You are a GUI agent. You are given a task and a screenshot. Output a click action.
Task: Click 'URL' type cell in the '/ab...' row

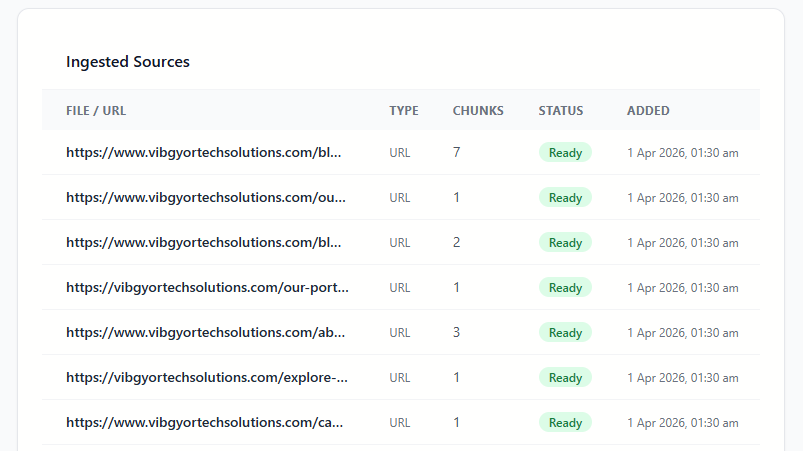(x=399, y=333)
